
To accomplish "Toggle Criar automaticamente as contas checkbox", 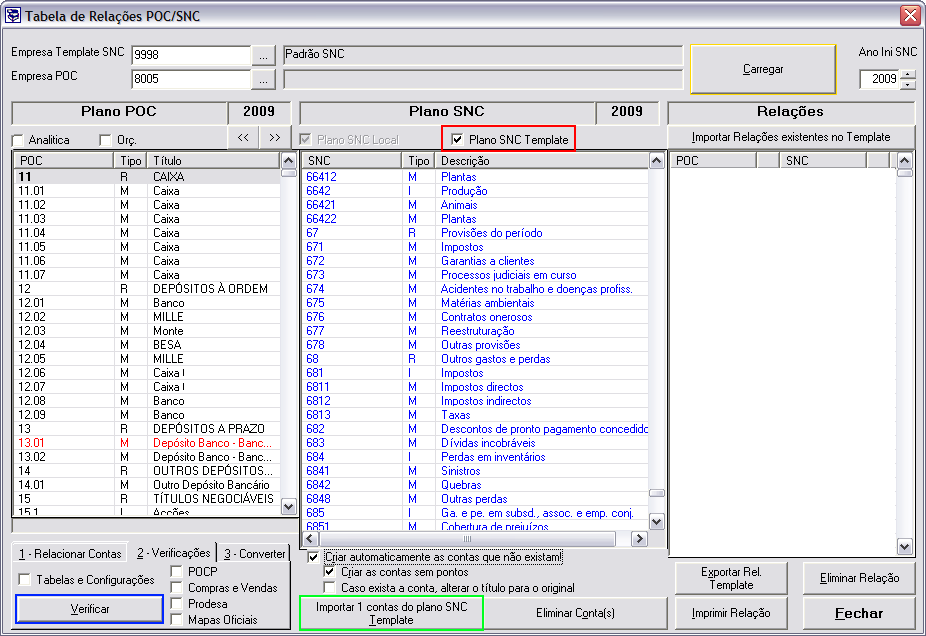I will click(313, 557).
